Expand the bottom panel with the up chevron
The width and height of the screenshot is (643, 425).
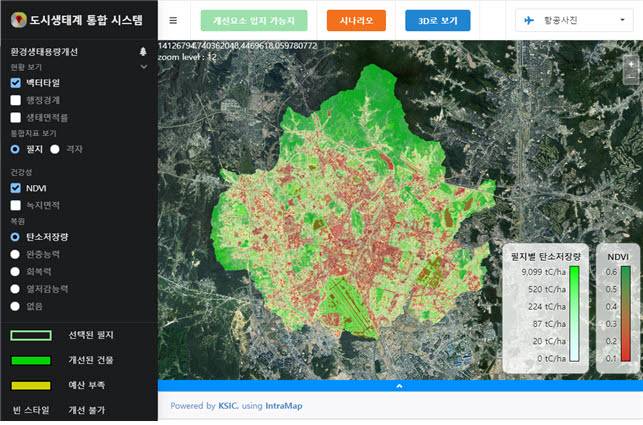(399, 385)
